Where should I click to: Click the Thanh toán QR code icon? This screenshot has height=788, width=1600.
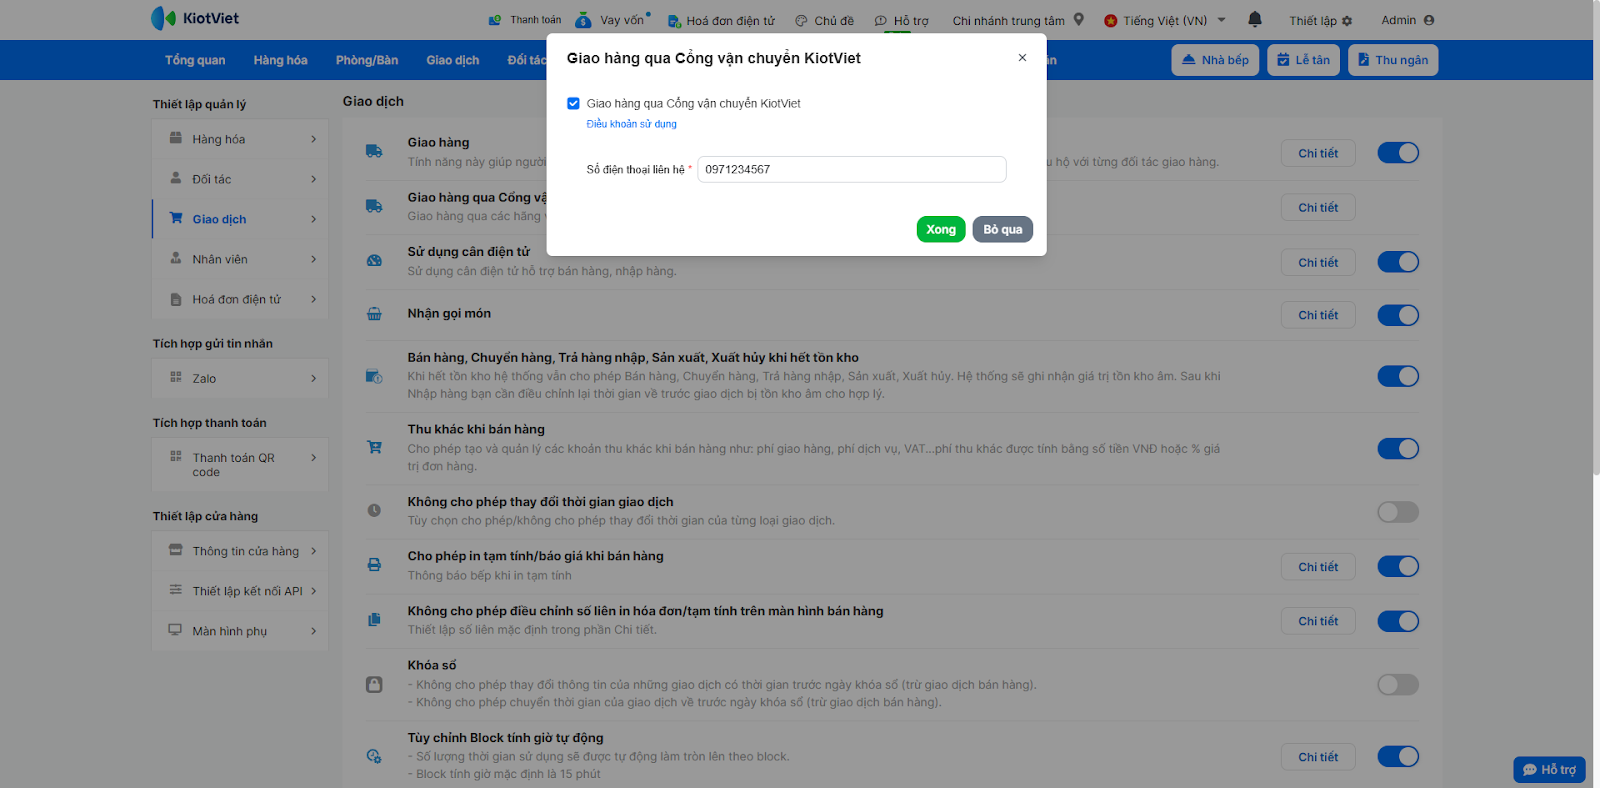coord(176,456)
